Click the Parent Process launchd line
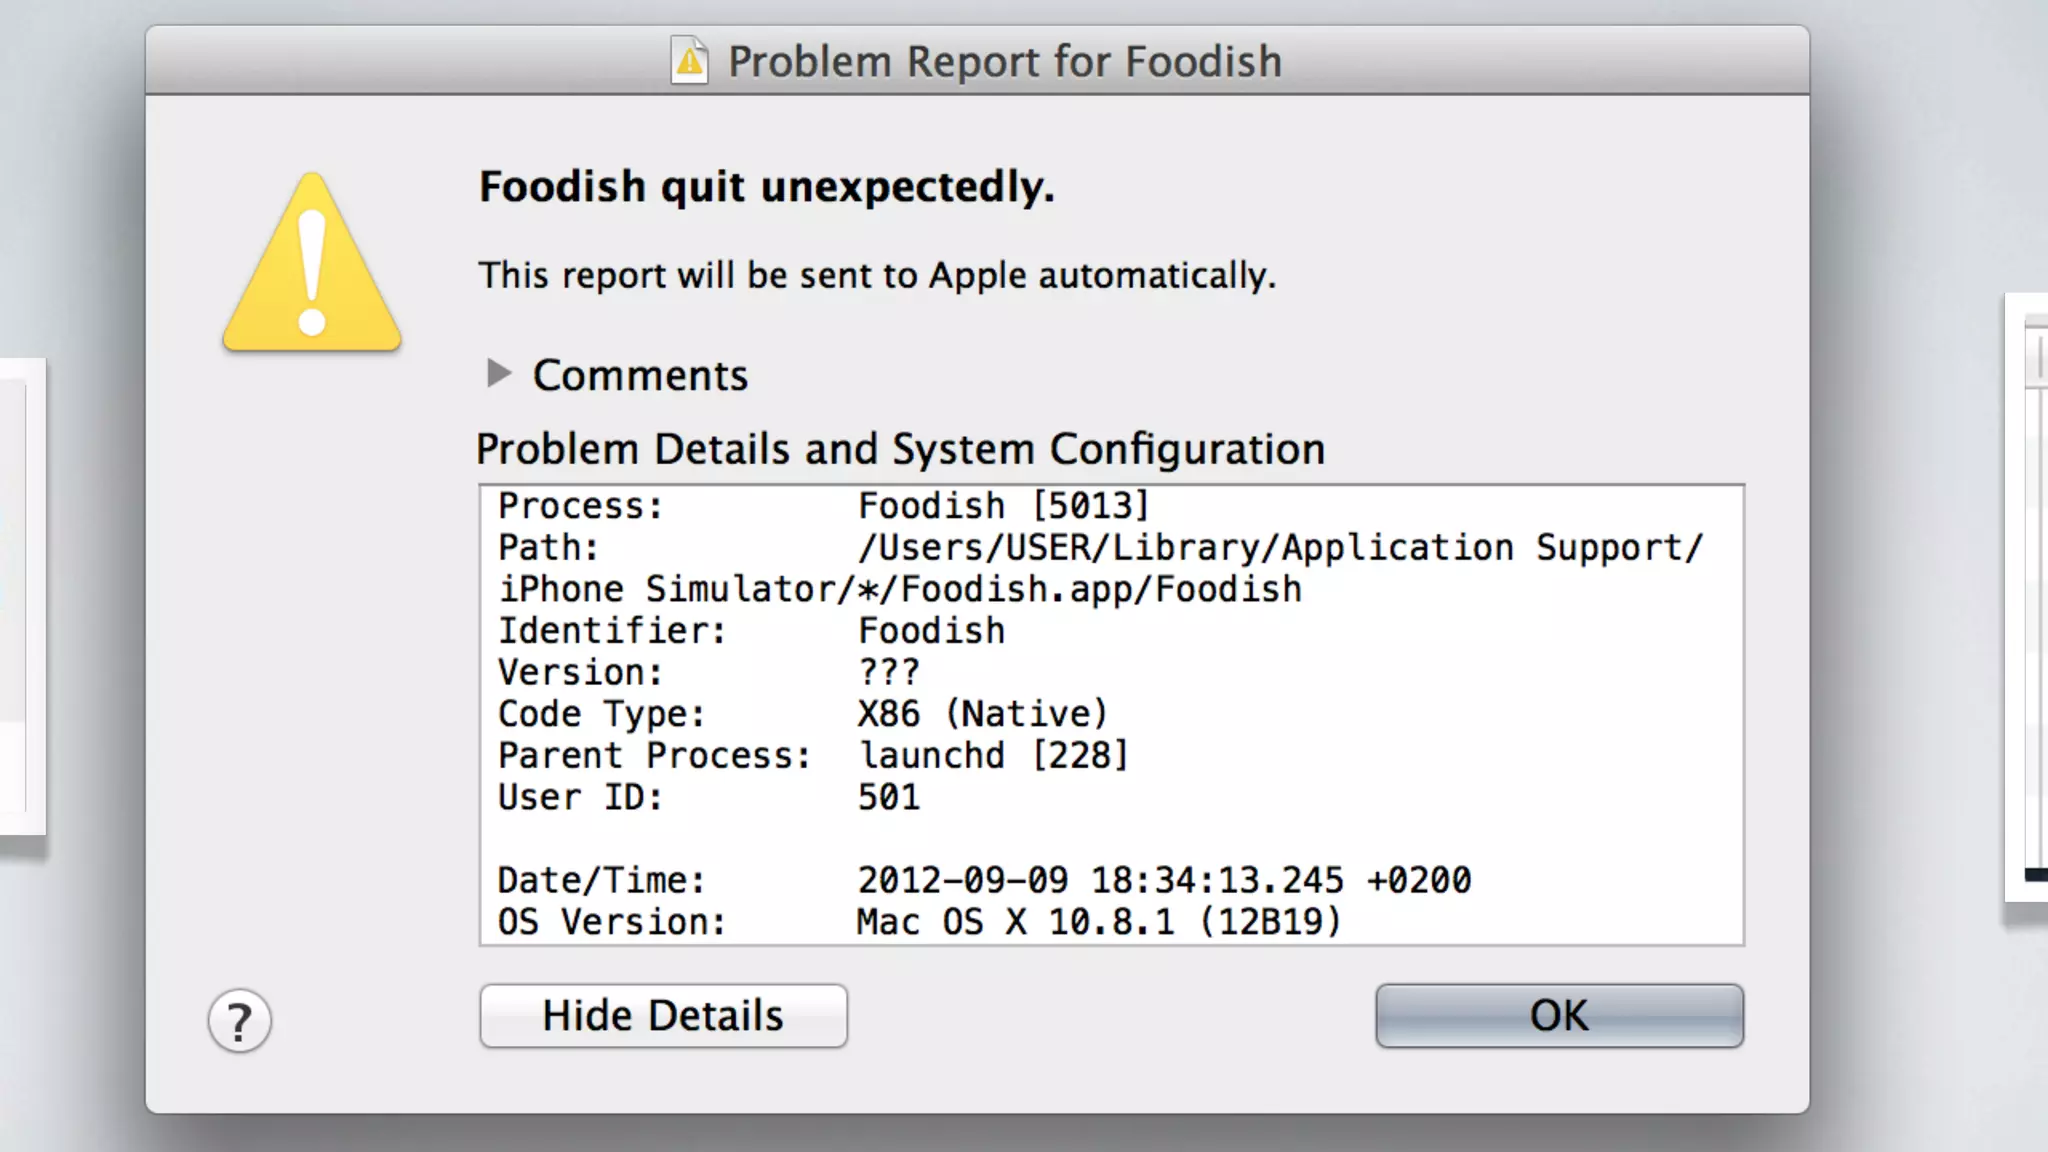Screen dimensions: 2048x1152 813,756
